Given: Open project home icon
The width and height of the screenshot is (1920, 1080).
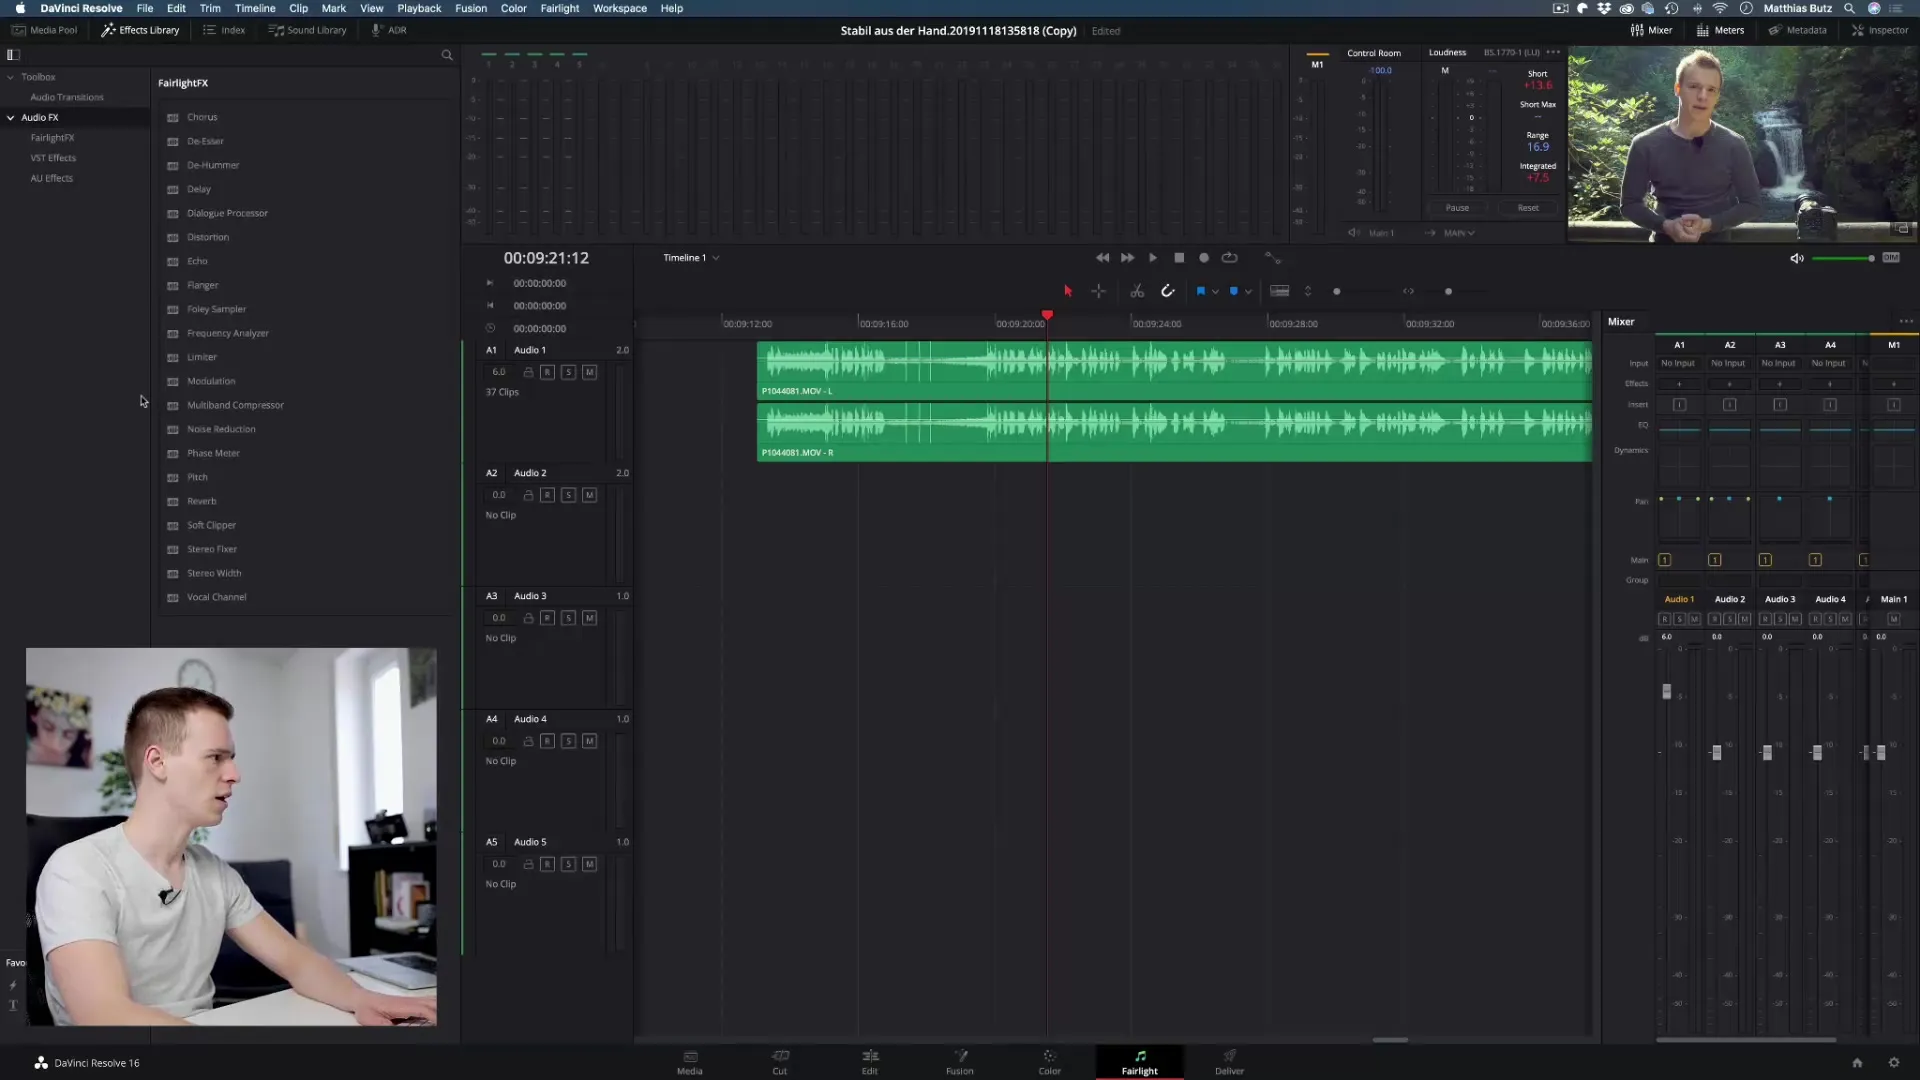Looking at the screenshot, I should pyautogui.click(x=1857, y=1063).
